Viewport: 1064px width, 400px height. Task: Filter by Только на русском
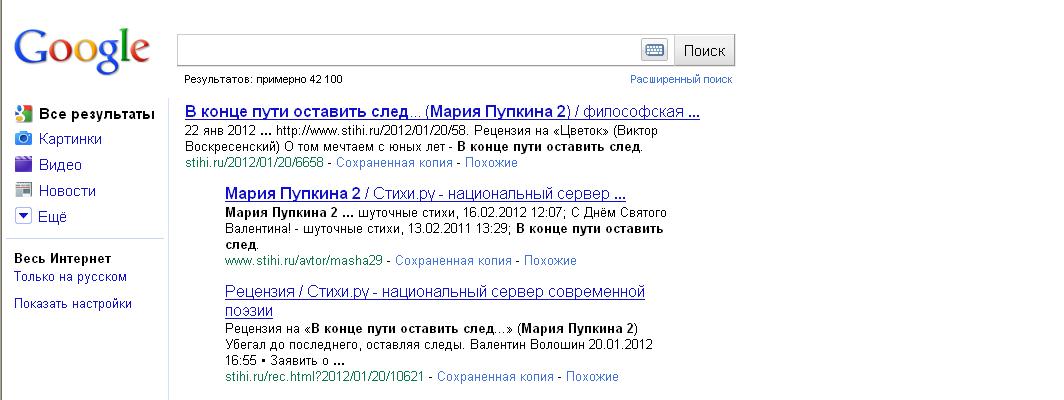click(71, 277)
